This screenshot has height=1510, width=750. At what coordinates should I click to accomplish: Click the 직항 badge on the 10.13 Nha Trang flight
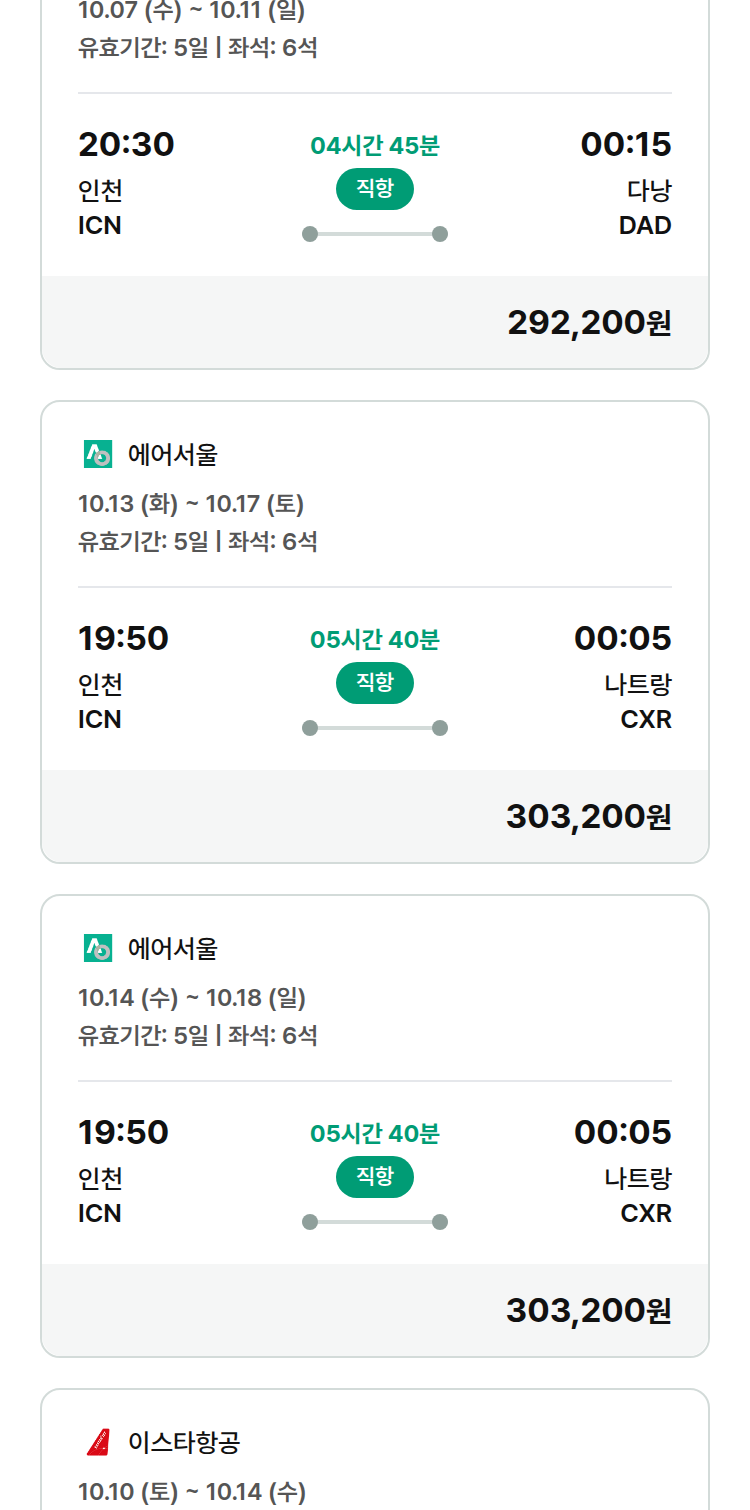[375, 683]
